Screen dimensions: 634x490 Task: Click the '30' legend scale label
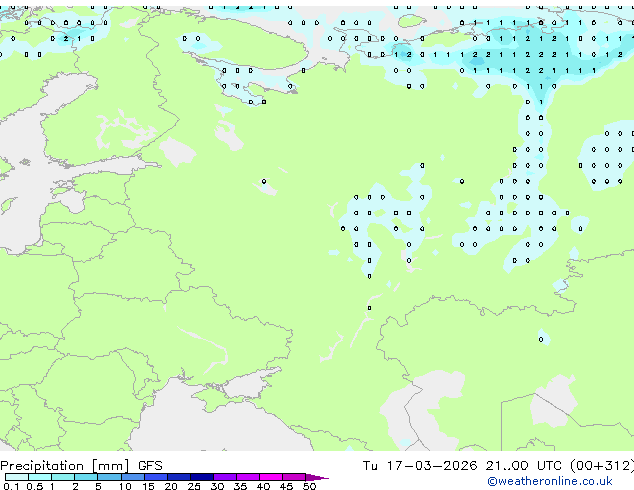click(217, 486)
